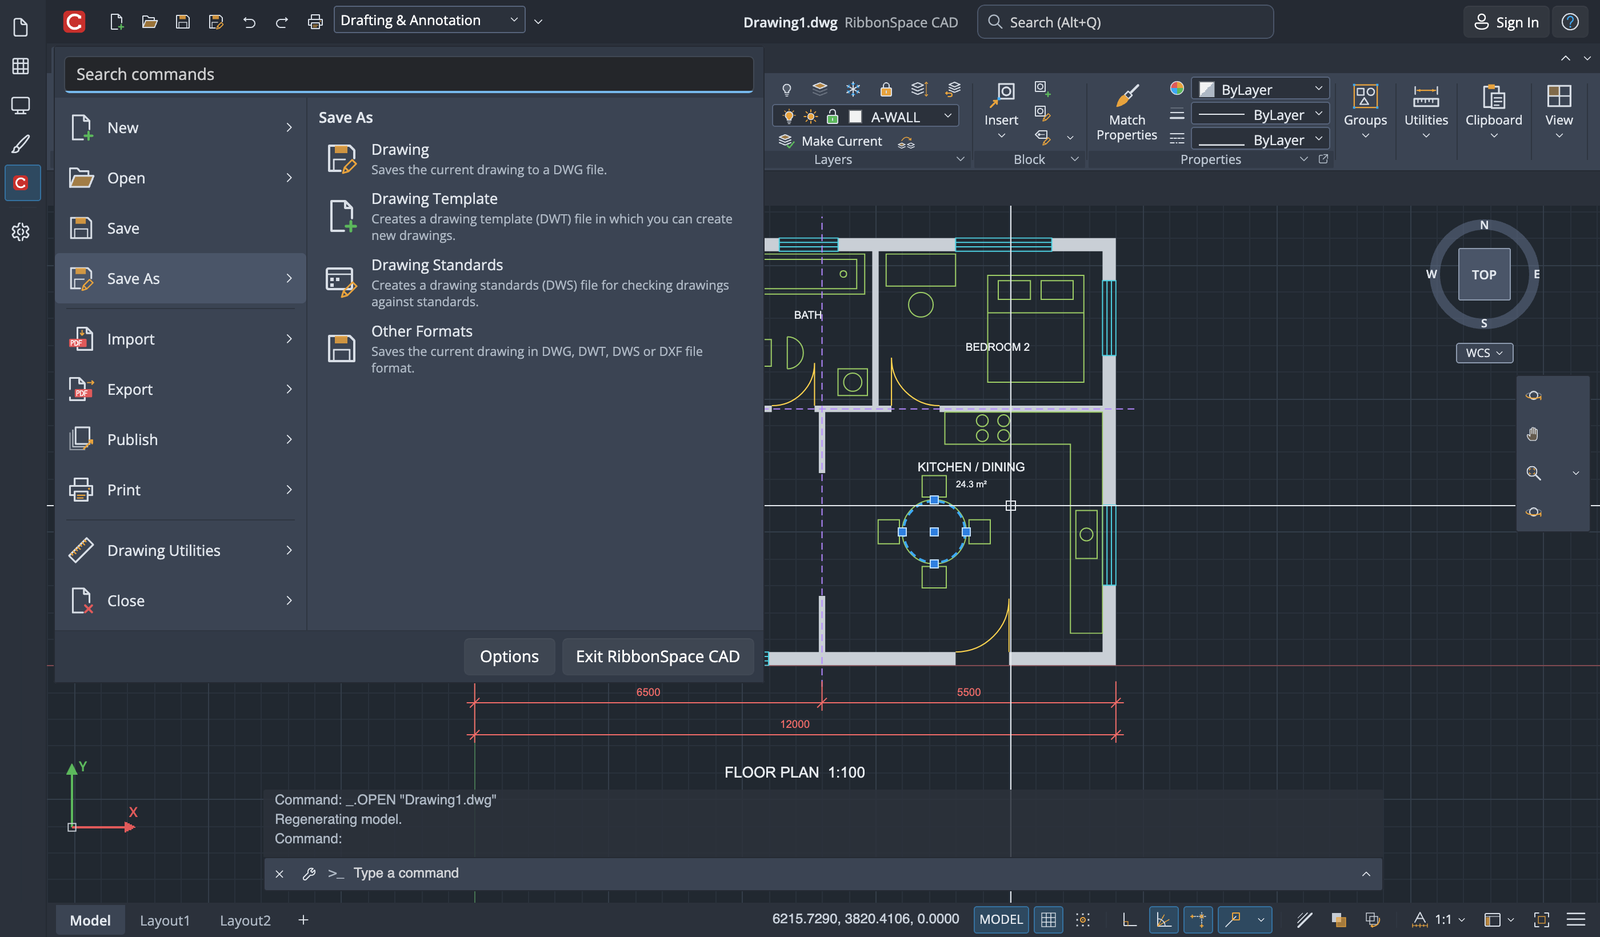Click the settings gear in left sidebar
The height and width of the screenshot is (937, 1600).
pyautogui.click(x=20, y=231)
